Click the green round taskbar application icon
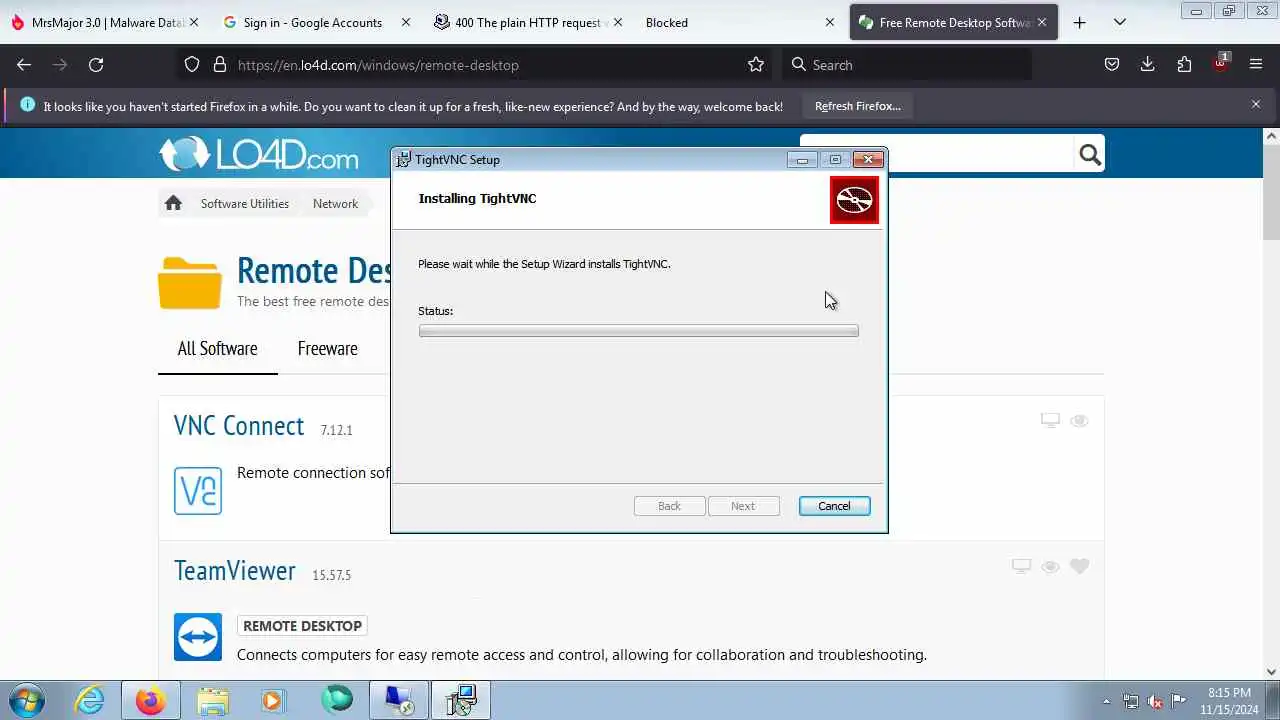Screen dimensions: 1280x720 tap(337, 700)
